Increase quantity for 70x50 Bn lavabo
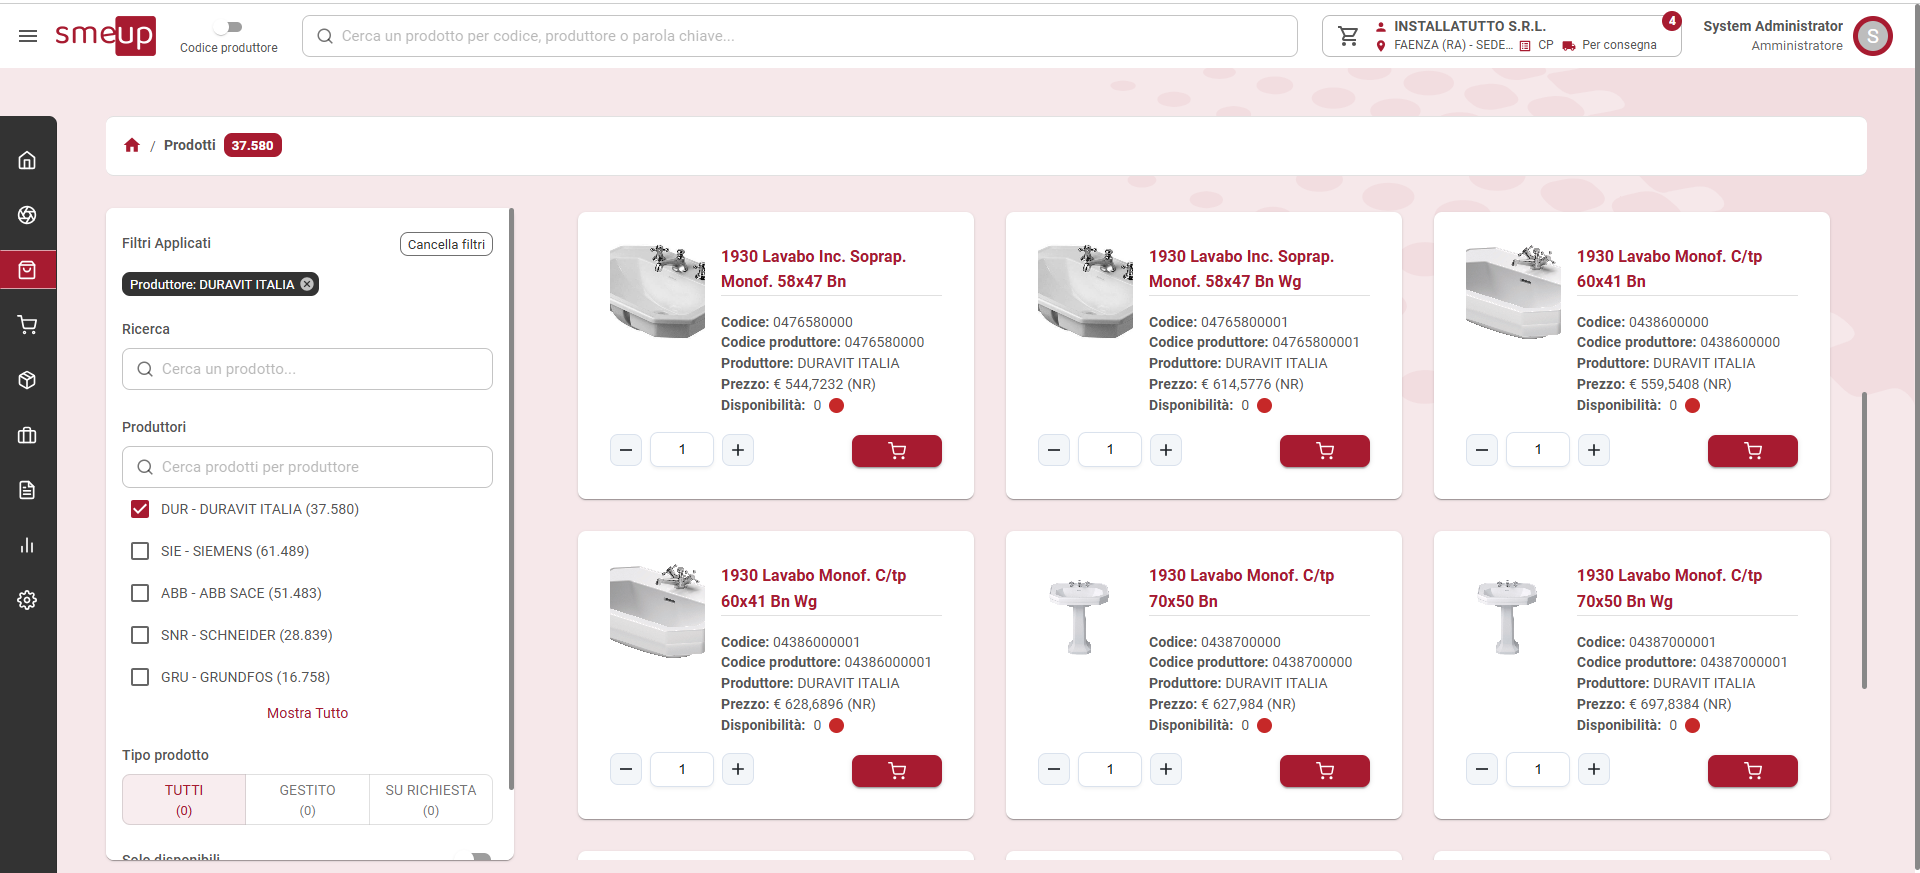 click(x=1166, y=769)
